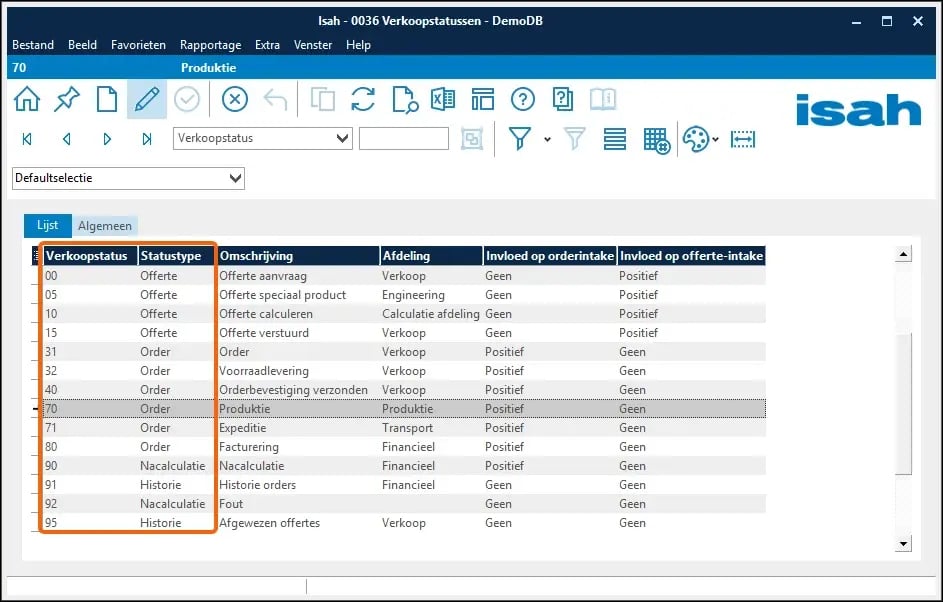Image resolution: width=943 pixels, height=602 pixels.
Task: Select the Afgewezen offertes row
Action: coord(404,523)
